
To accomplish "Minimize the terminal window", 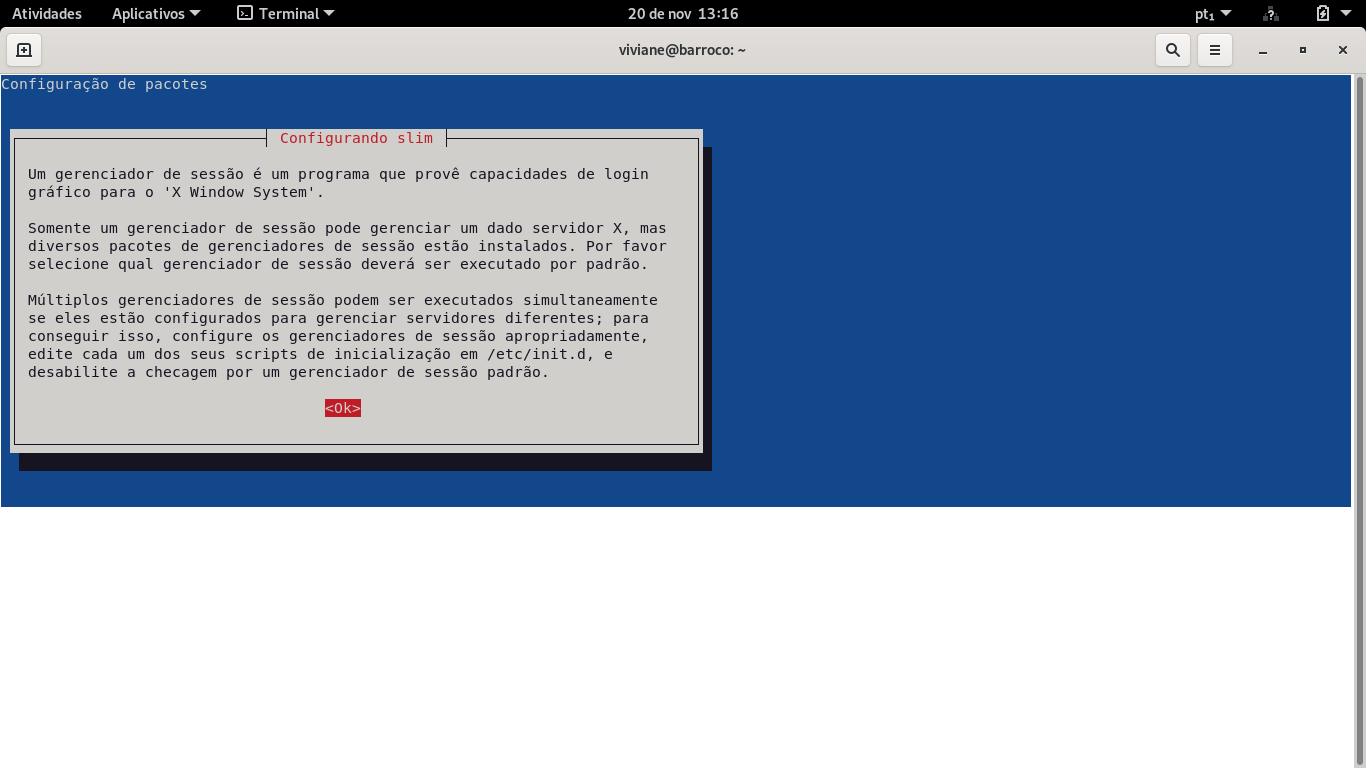I will [x=1263, y=50].
